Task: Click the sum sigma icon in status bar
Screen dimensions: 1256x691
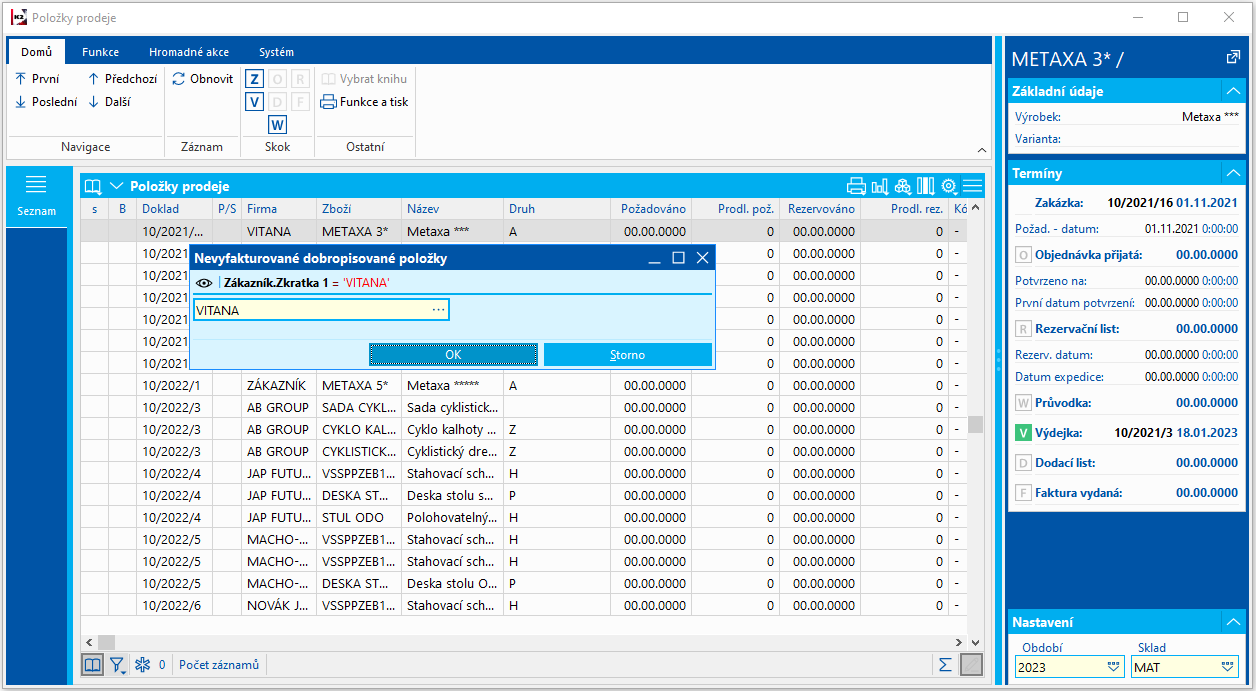Action: click(945, 665)
